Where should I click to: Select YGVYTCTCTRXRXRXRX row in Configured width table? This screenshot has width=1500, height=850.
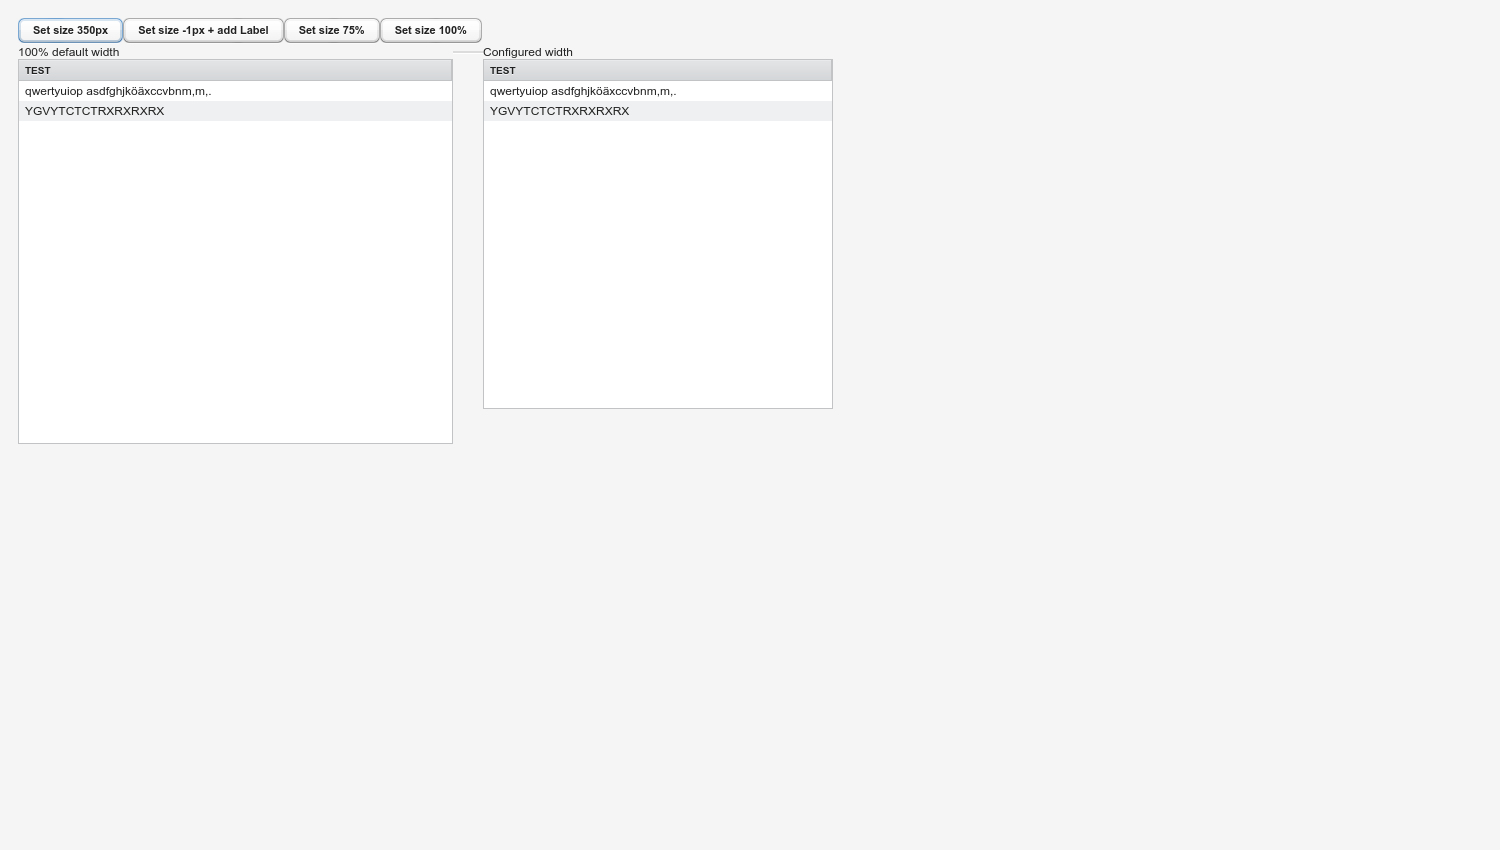(x=658, y=111)
